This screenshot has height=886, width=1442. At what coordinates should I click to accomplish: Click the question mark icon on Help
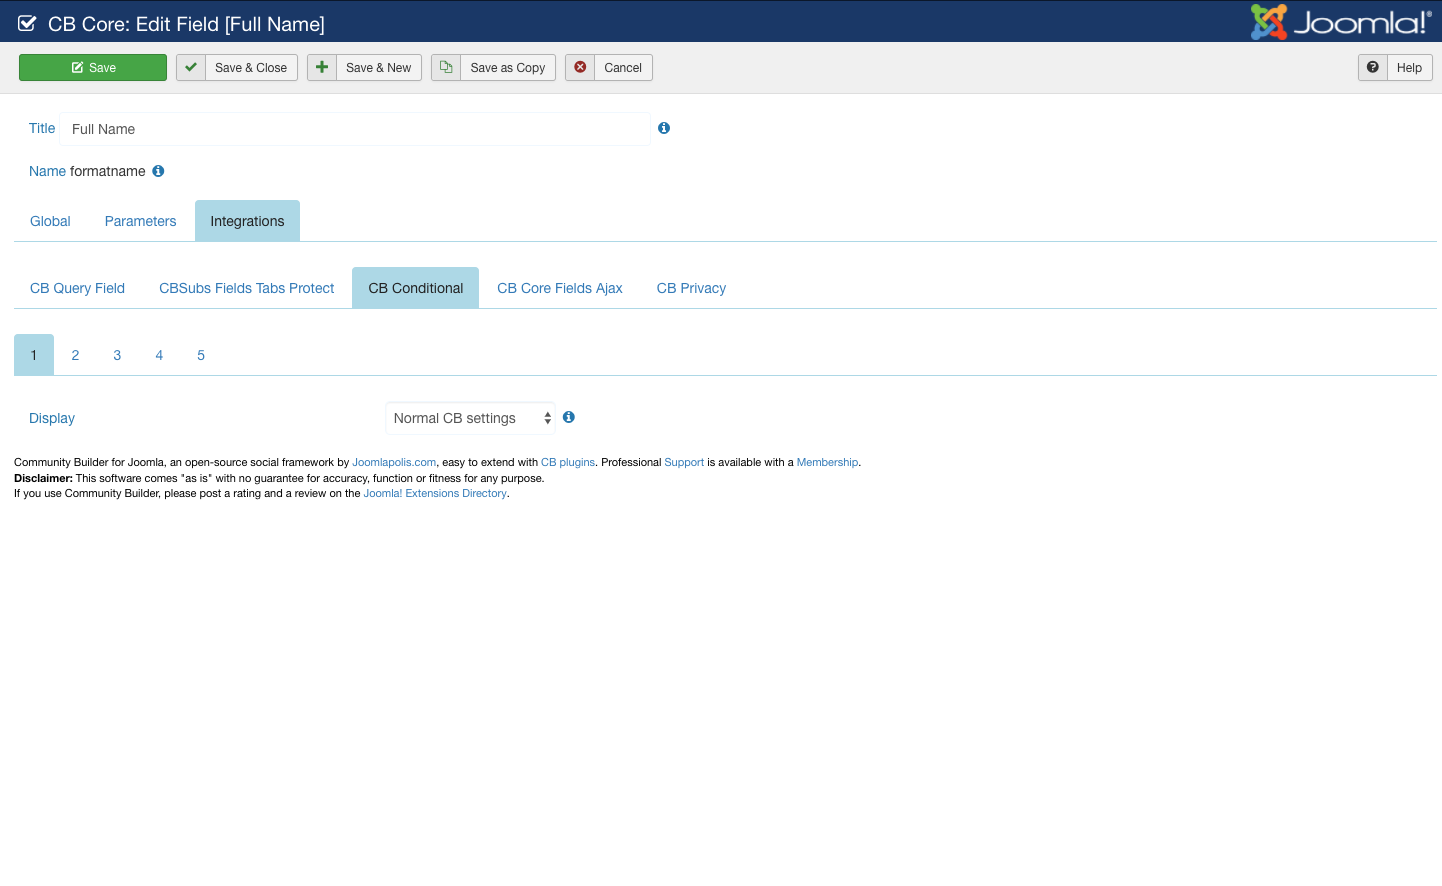point(1373,68)
